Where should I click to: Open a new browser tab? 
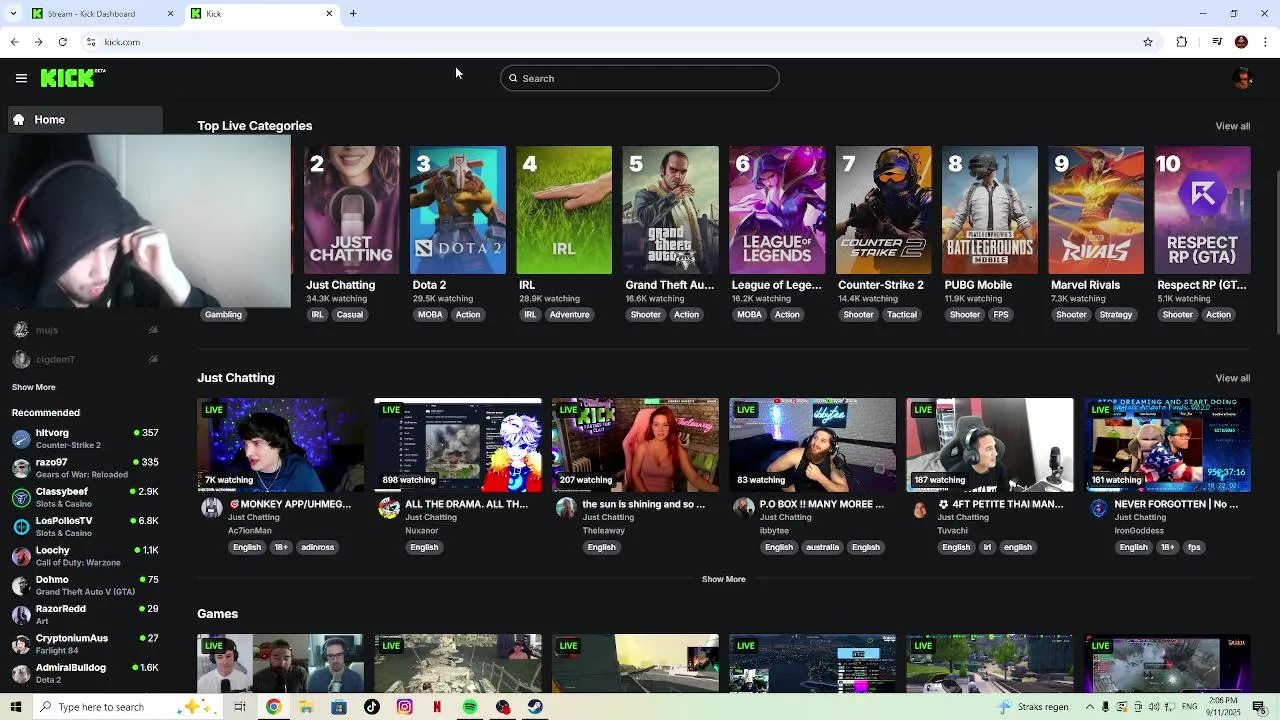pos(353,13)
